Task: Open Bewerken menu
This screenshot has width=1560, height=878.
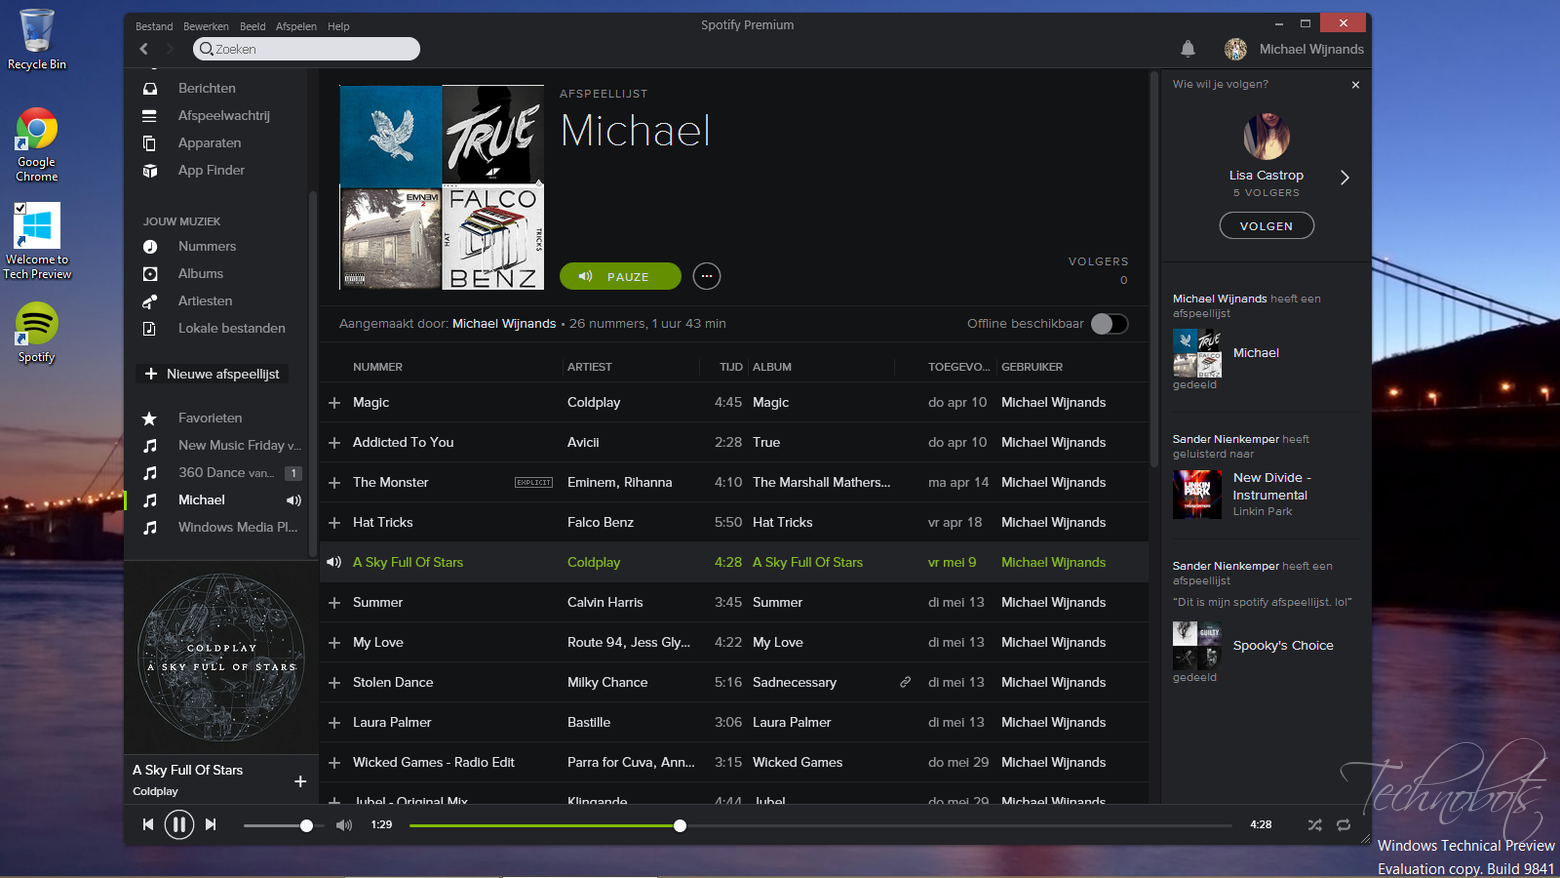Action: pos(206,26)
